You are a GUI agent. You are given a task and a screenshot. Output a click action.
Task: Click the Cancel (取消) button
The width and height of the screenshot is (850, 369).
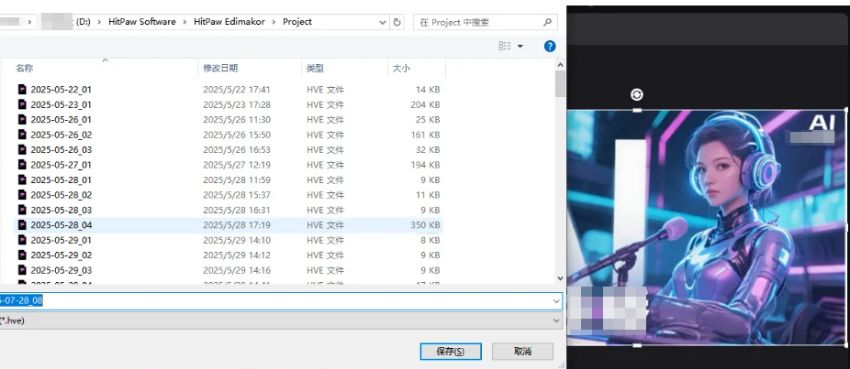click(x=523, y=351)
